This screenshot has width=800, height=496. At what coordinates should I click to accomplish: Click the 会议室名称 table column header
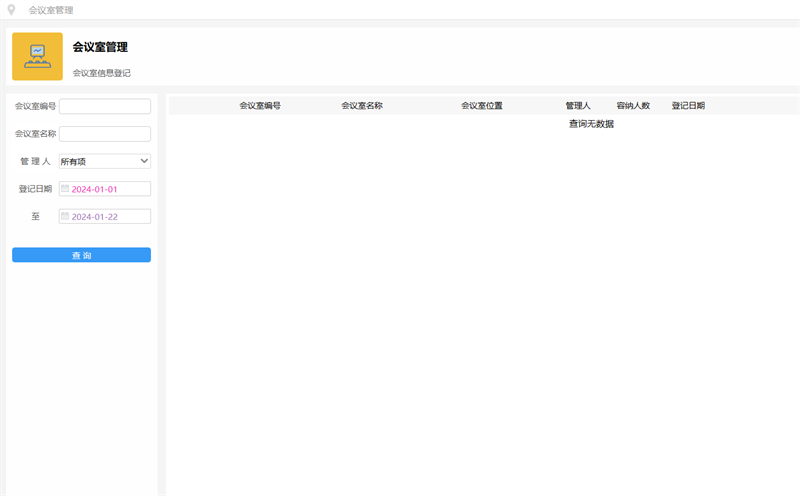[362, 105]
